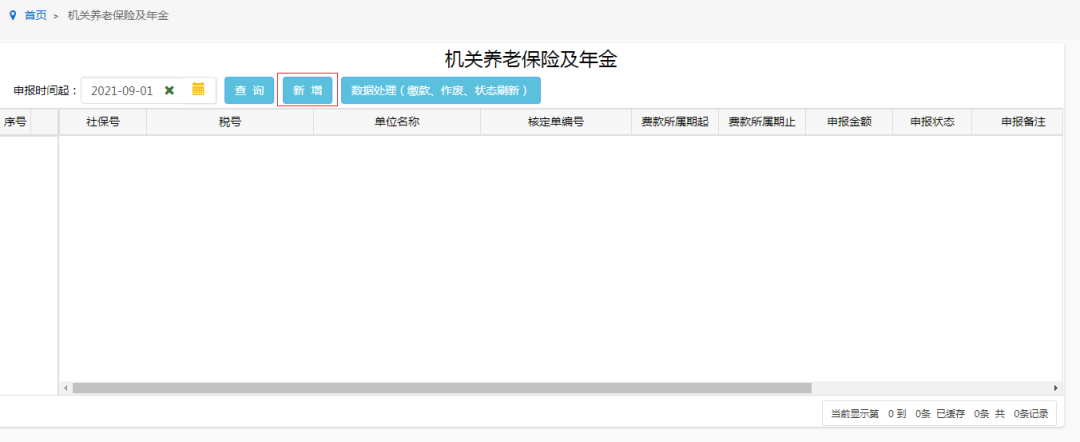The height and width of the screenshot is (442, 1080).
Task: Click the 费款所属期止 column header
Action: tap(762, 122)
